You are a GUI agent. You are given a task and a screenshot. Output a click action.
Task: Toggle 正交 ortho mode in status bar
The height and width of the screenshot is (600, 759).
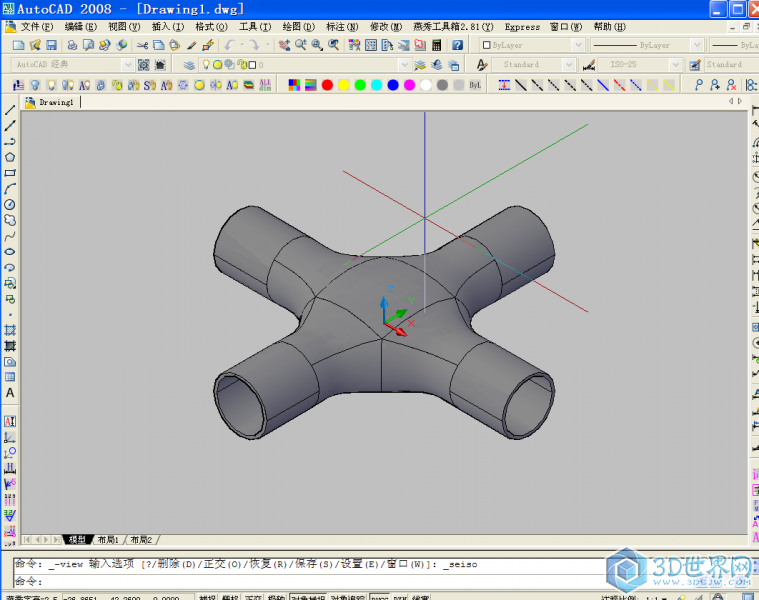[x=253, y=597]
